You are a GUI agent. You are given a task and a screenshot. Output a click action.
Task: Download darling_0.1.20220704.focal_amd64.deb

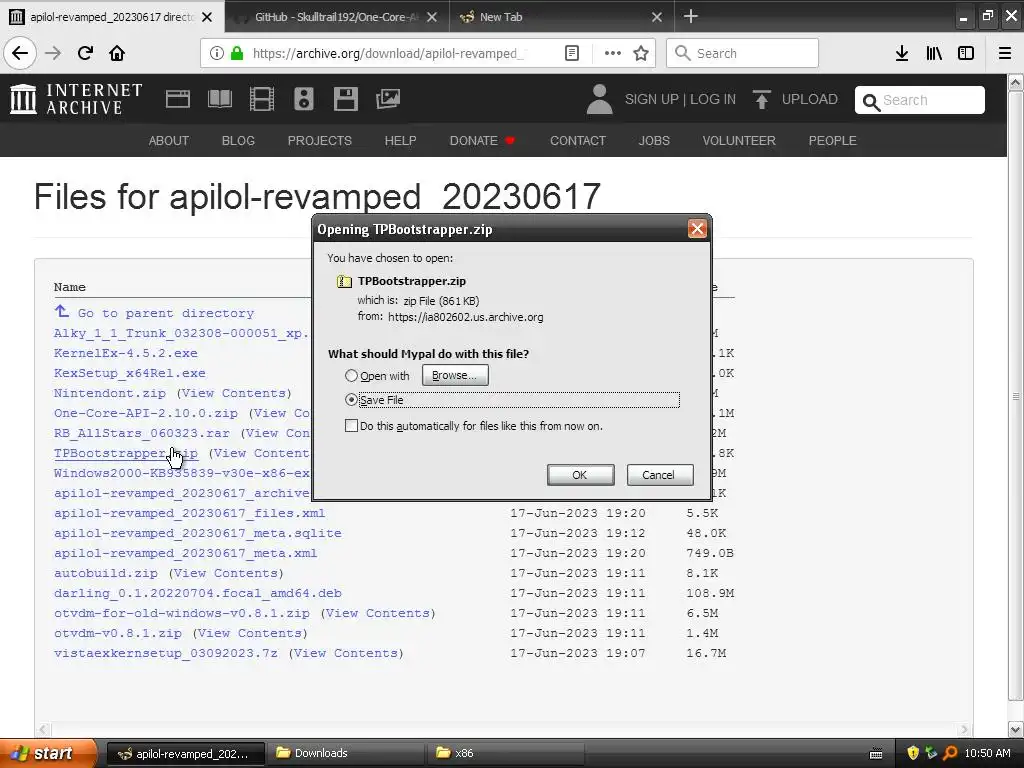(x=197, y=593)
